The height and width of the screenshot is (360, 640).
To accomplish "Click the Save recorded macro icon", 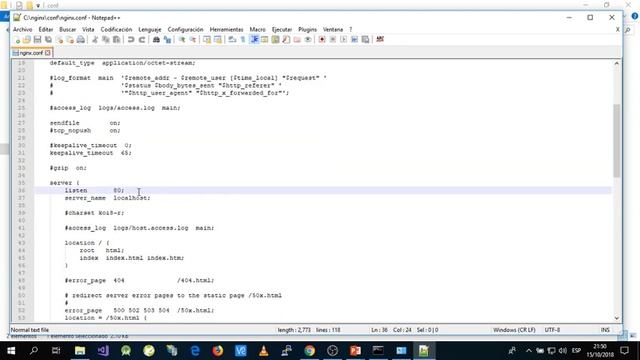I will 365,40.
